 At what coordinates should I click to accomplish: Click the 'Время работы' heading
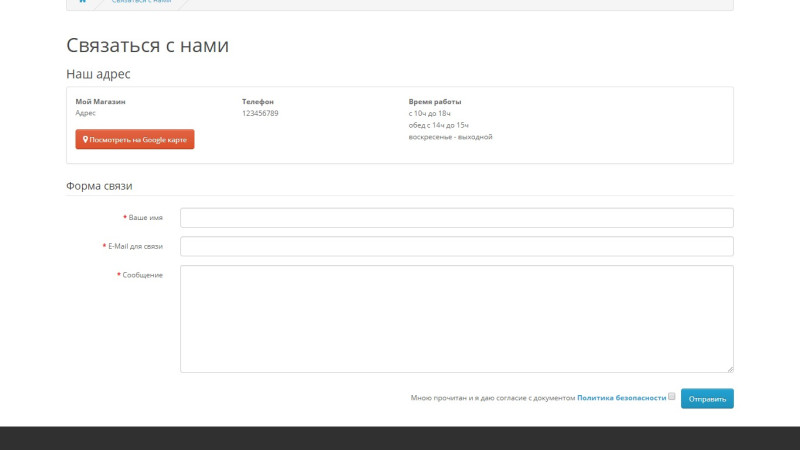click(x=435, y=102)
